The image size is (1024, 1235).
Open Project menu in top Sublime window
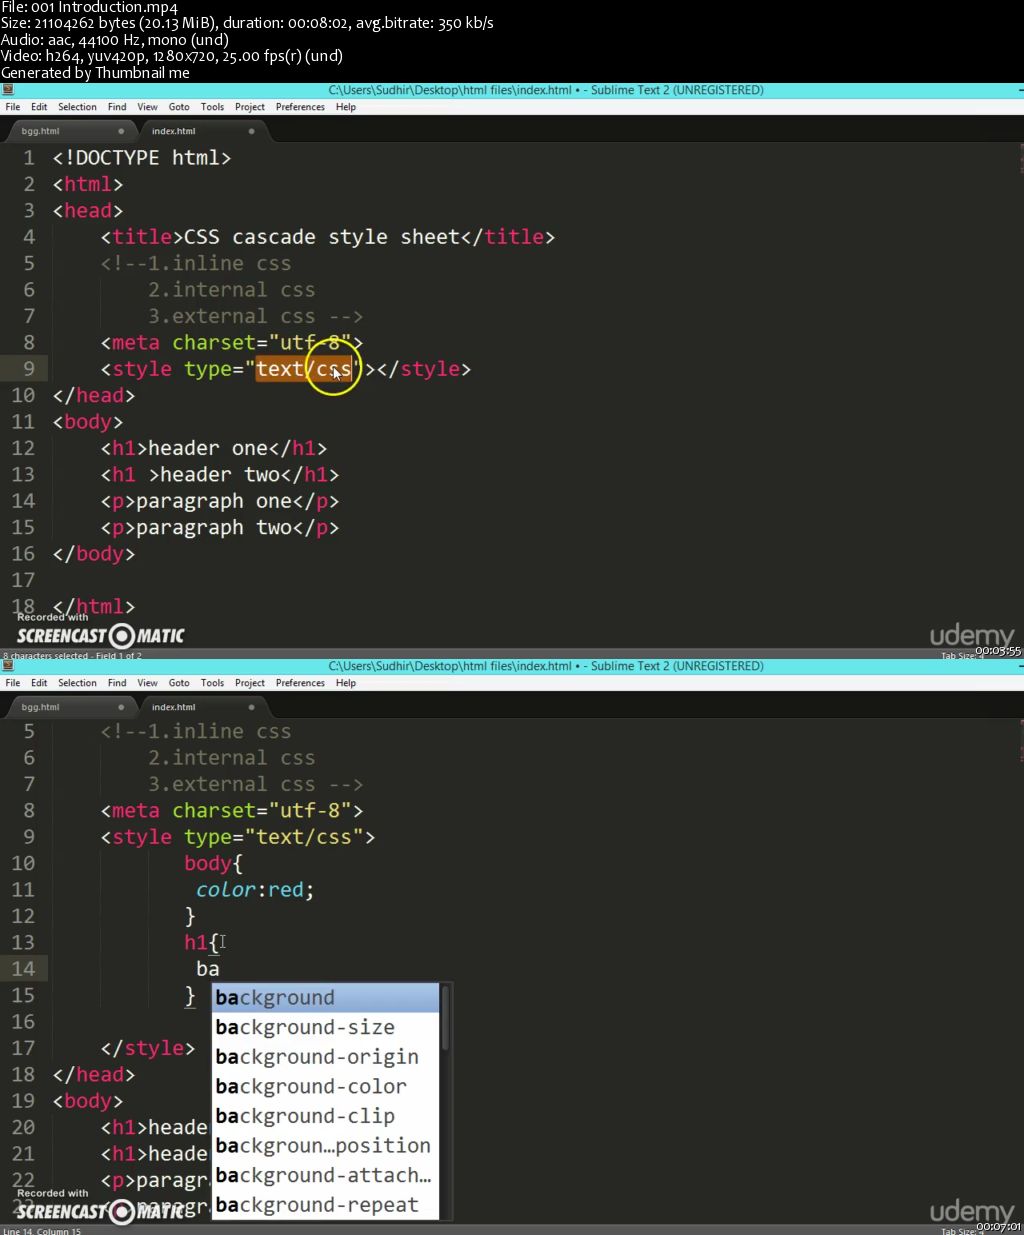[x=250, y=107]
